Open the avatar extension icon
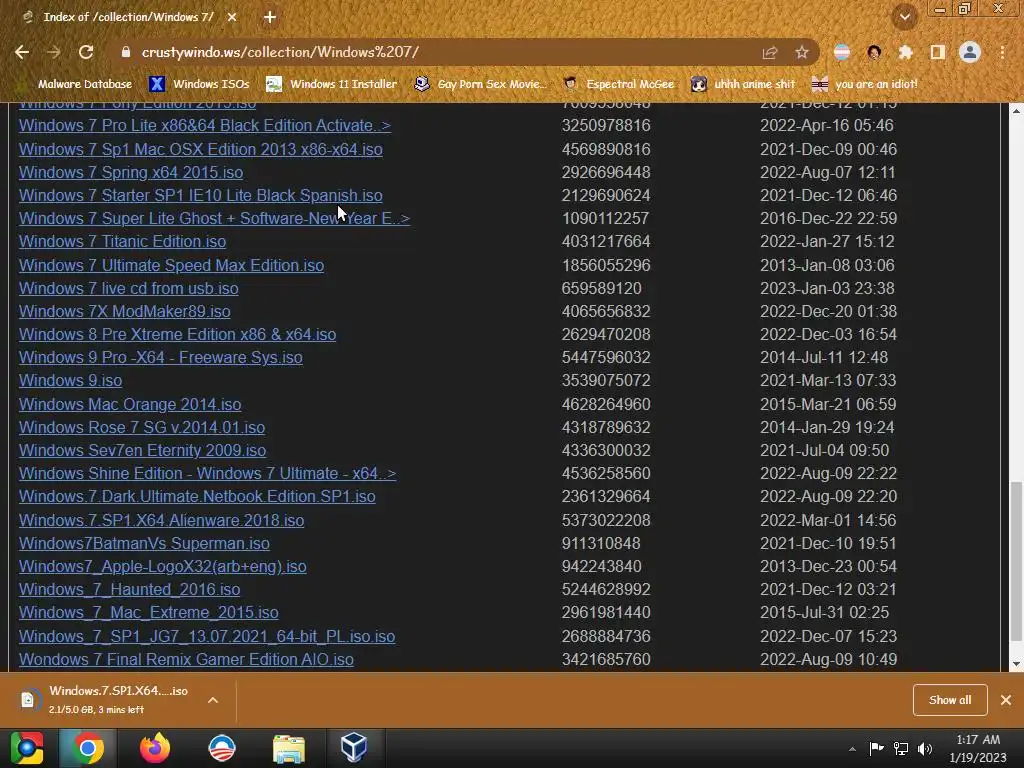This screenshot has width=1024, height=768. coord(874,52)
